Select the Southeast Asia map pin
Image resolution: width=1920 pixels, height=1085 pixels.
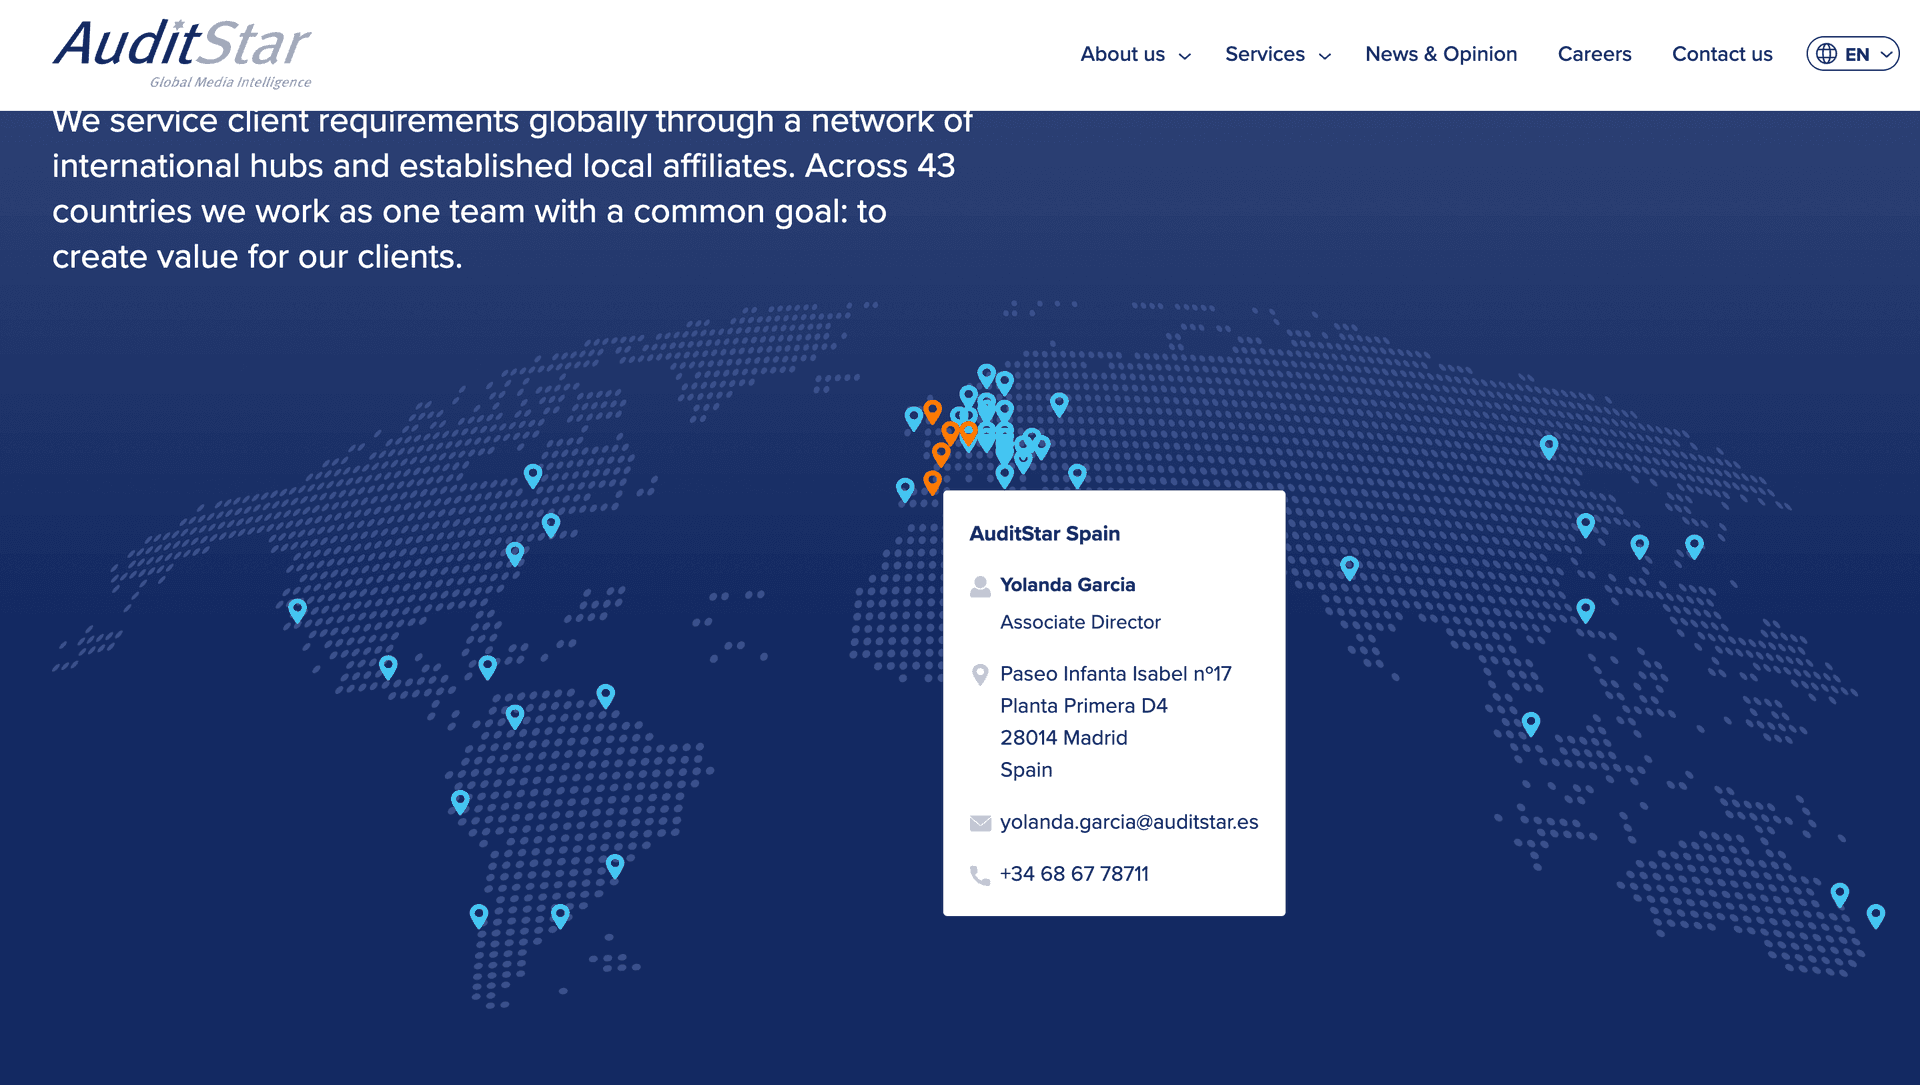point(1531,724)
